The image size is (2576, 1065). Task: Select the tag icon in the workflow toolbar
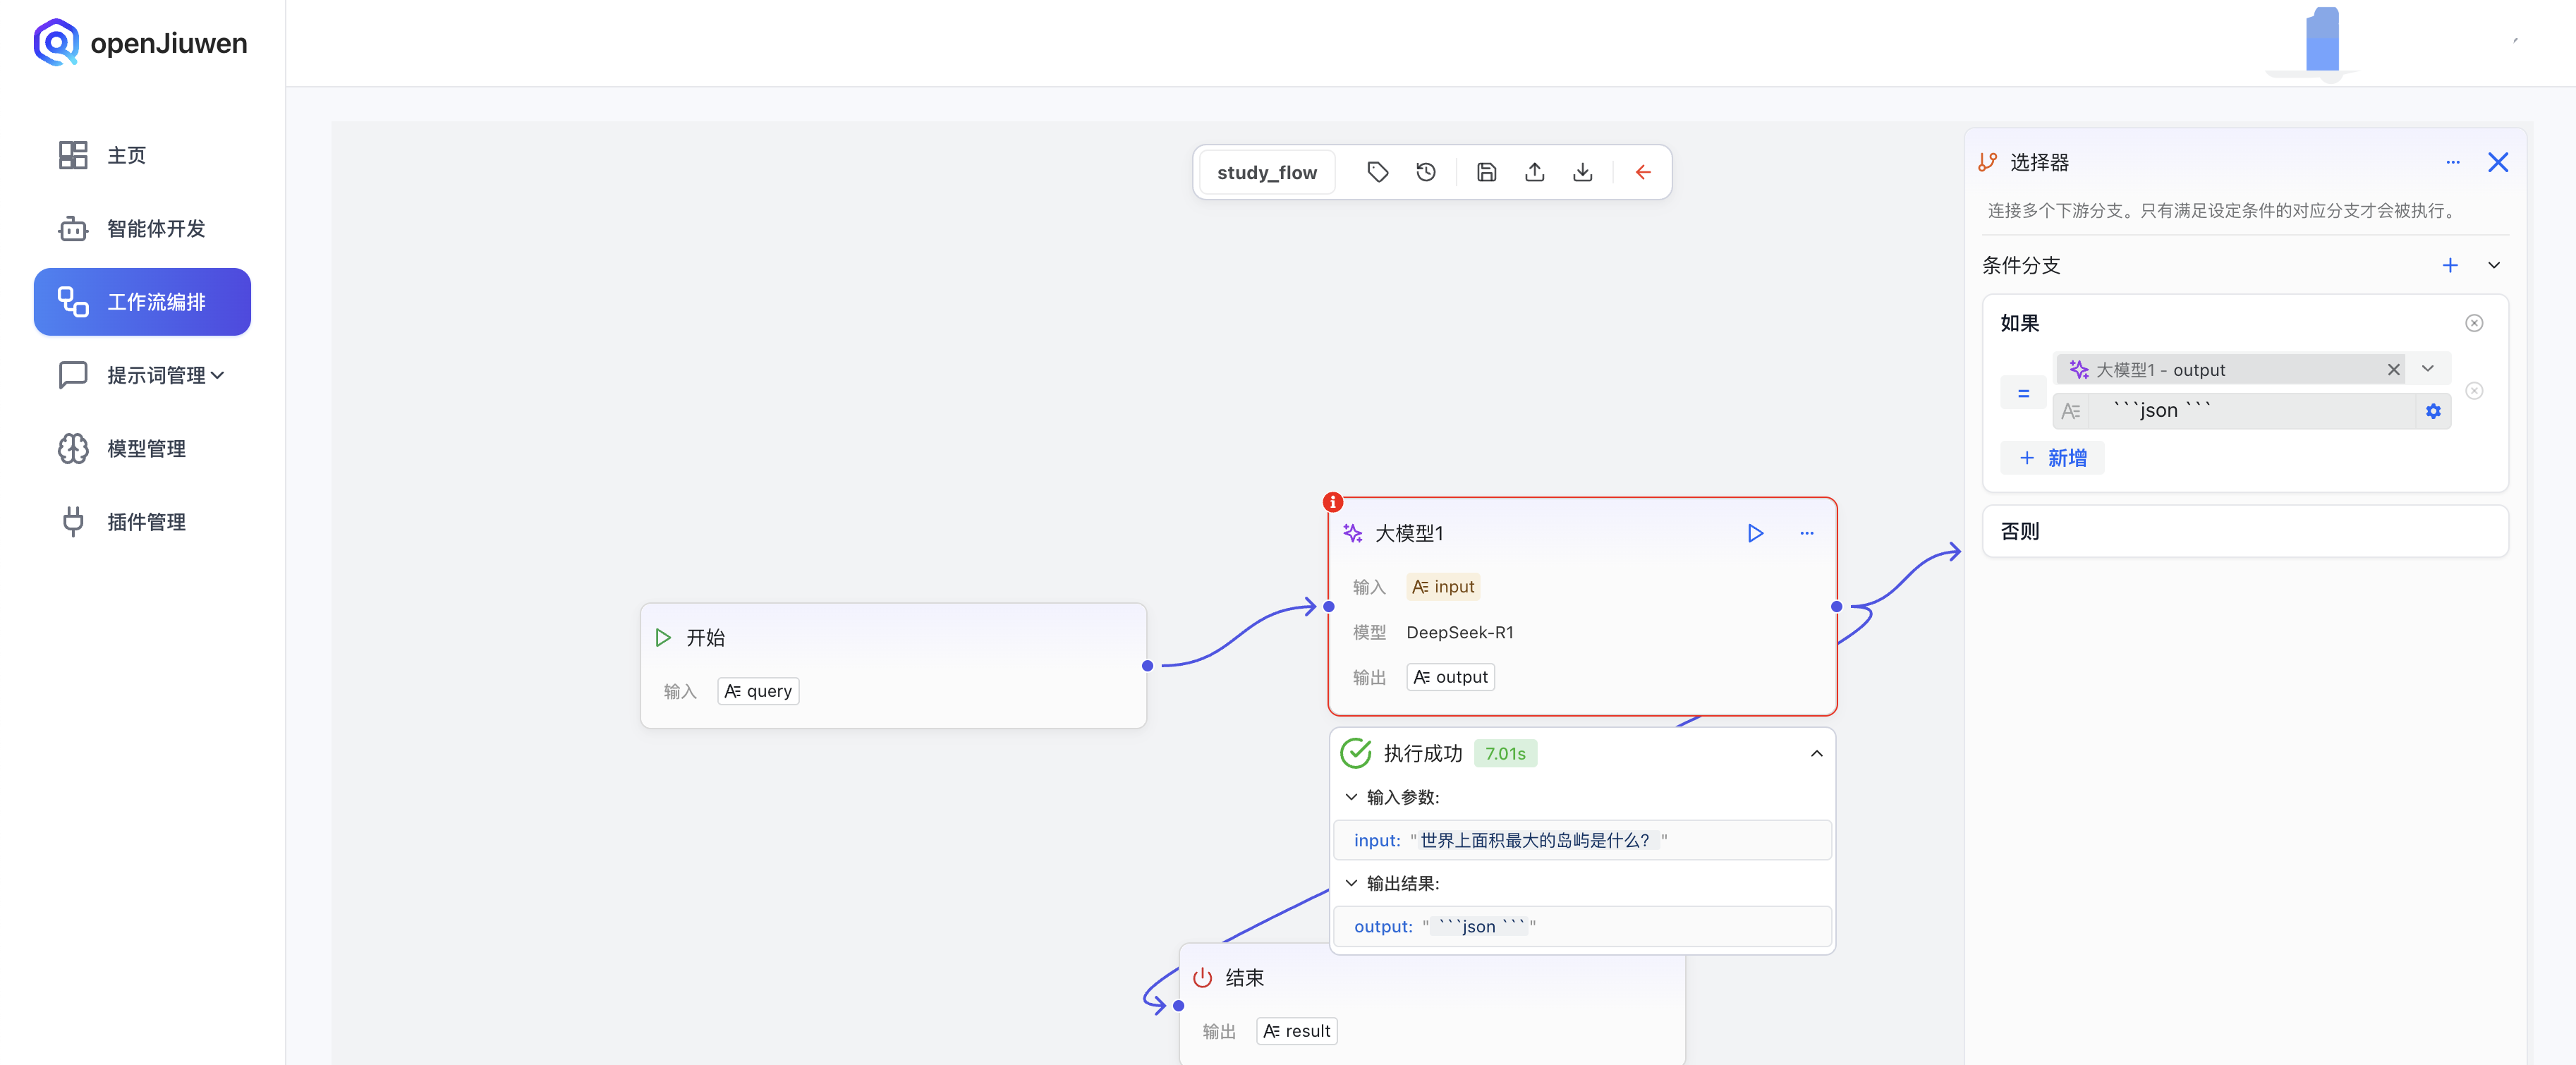1378,172
